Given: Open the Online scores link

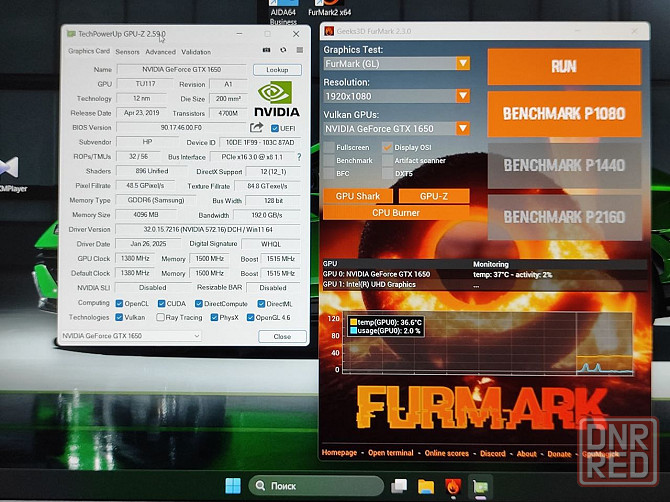Looking at the screenshot, I should pyautogui.click(x=447, y=453).
